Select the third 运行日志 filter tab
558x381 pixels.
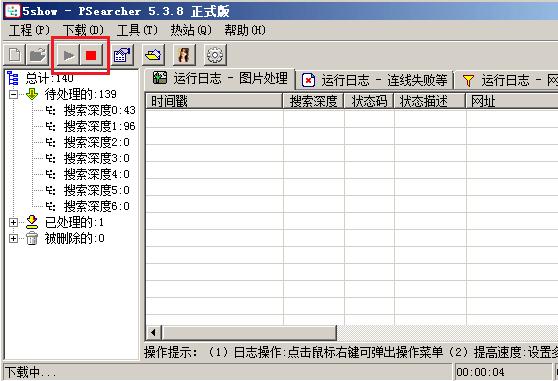pos(507,80)
